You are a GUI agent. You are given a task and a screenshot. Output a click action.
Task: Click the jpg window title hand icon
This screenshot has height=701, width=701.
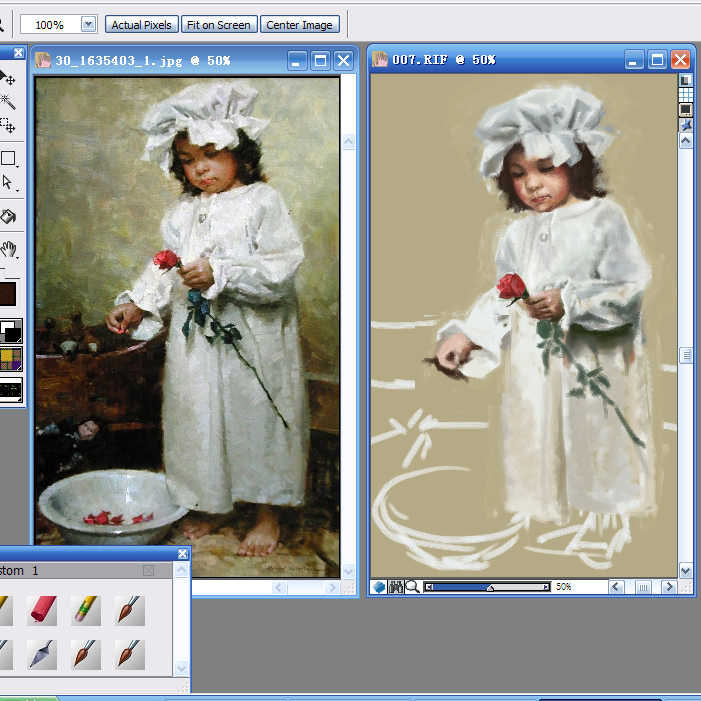pyautogui.click(x=43, y=60)
